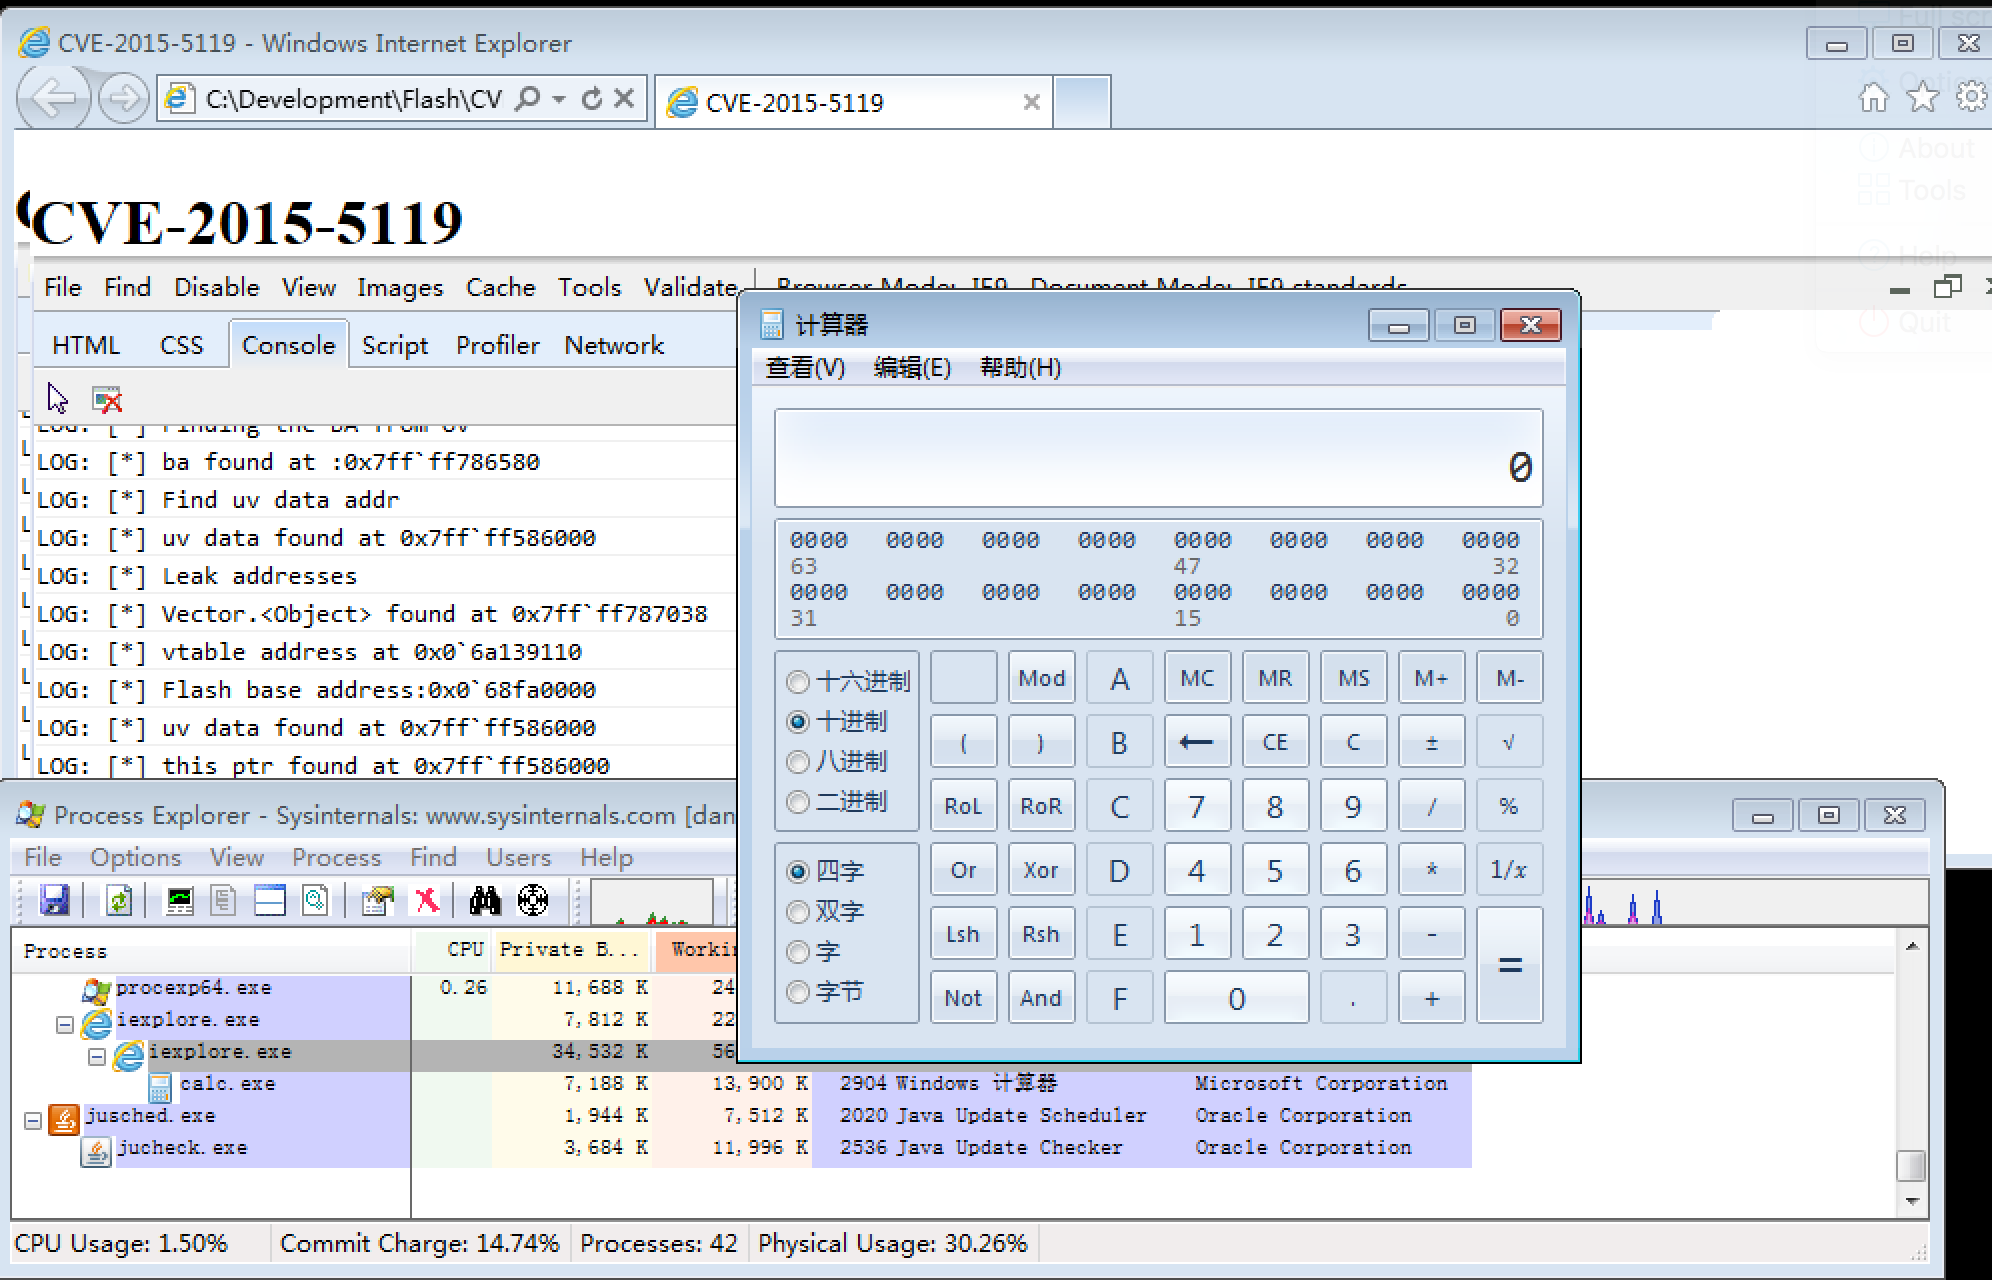Click the CPU usage mini graph in Process Explorer toolbar
This screenshot has height=1280, width=1992.
(652, 901)
